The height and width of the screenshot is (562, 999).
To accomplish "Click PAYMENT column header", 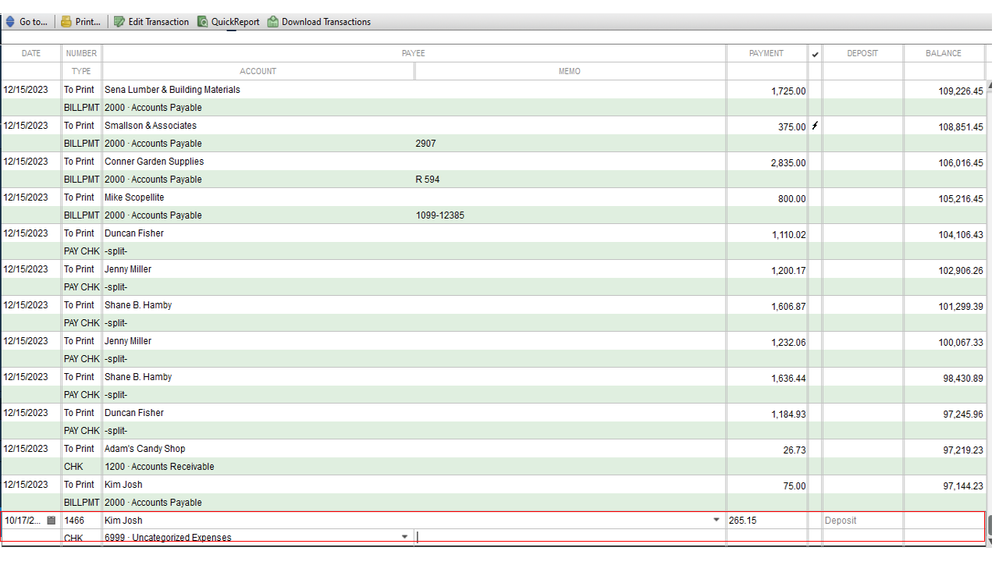I will 766,54.
